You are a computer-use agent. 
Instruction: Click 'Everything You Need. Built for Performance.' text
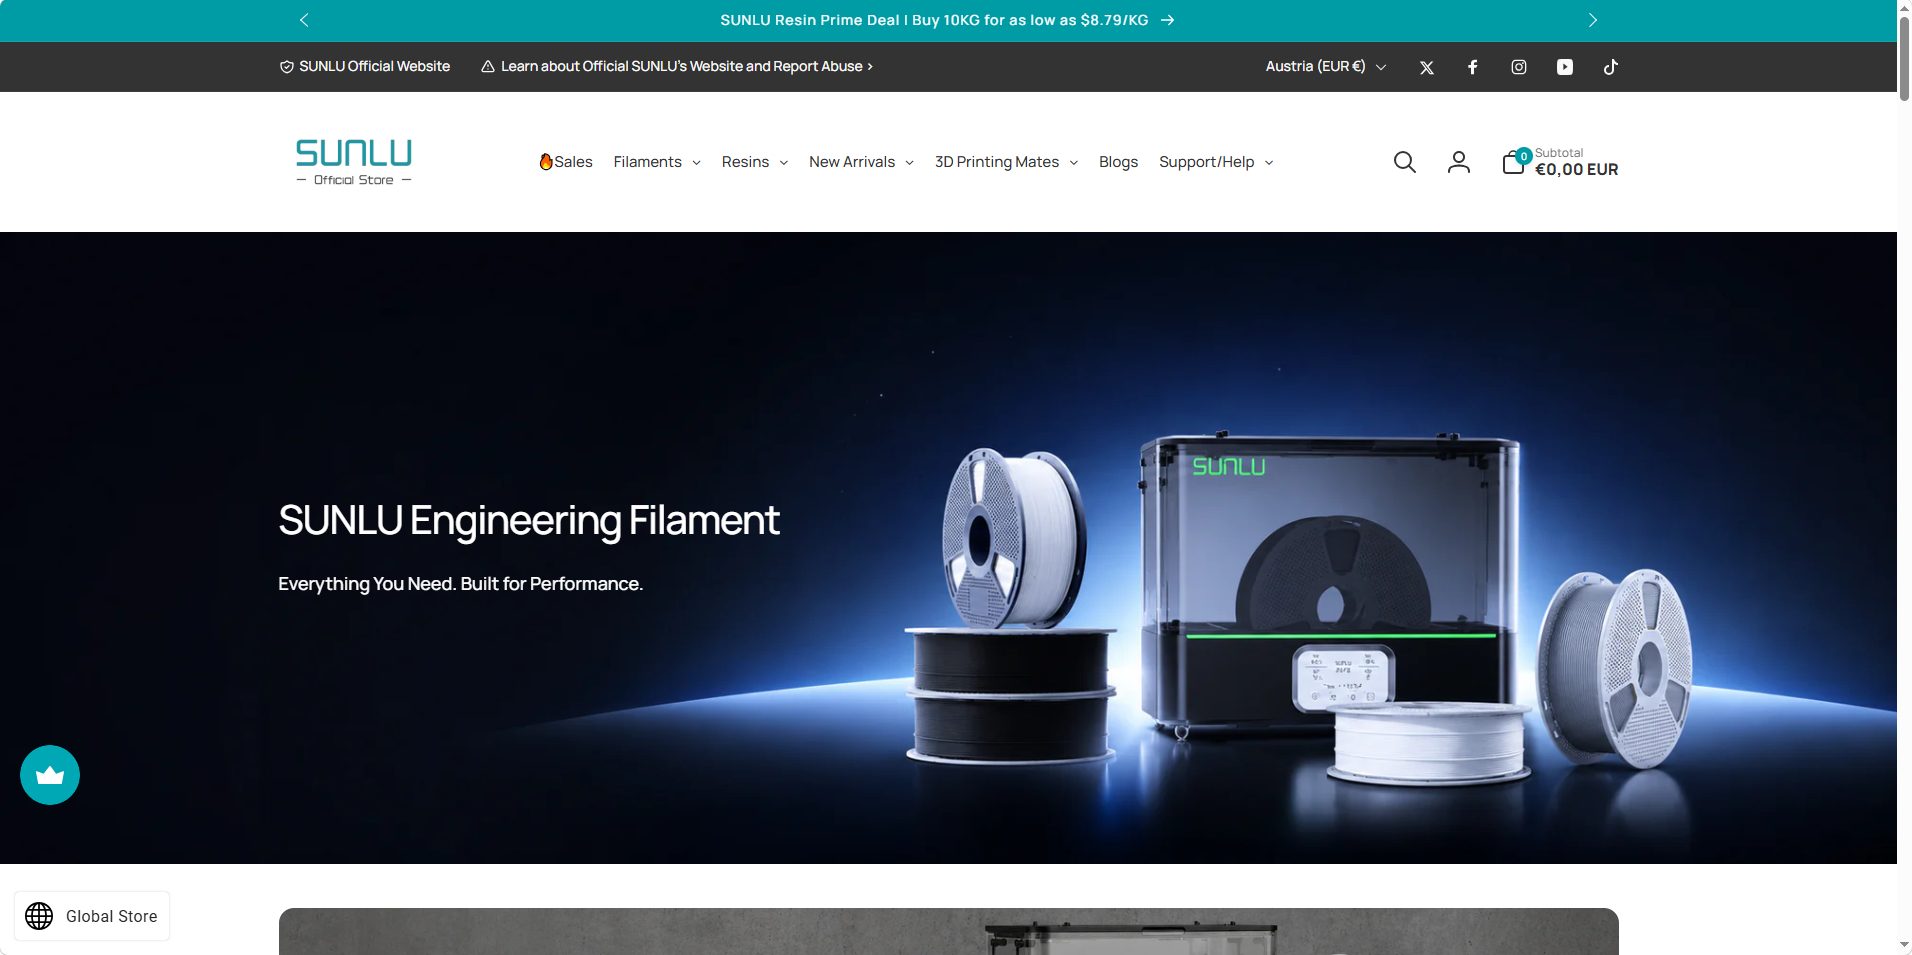461,584
